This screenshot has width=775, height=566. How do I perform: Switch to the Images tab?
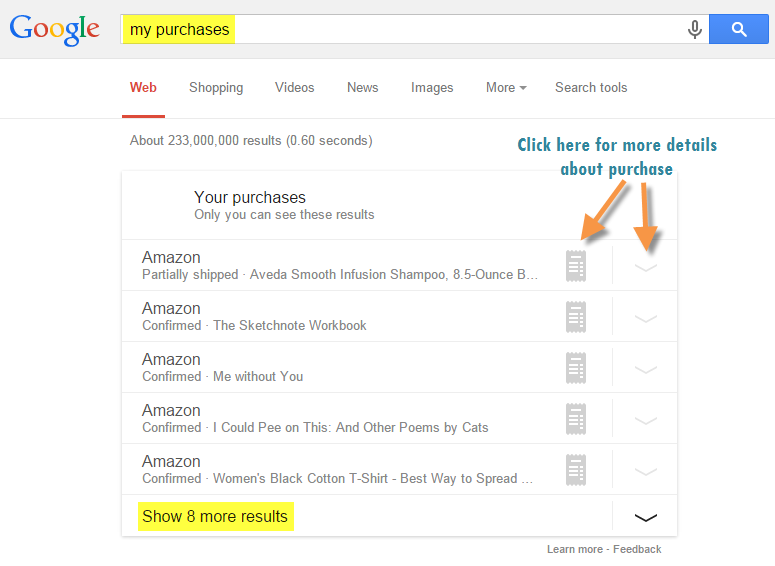[x=432, y=87]
